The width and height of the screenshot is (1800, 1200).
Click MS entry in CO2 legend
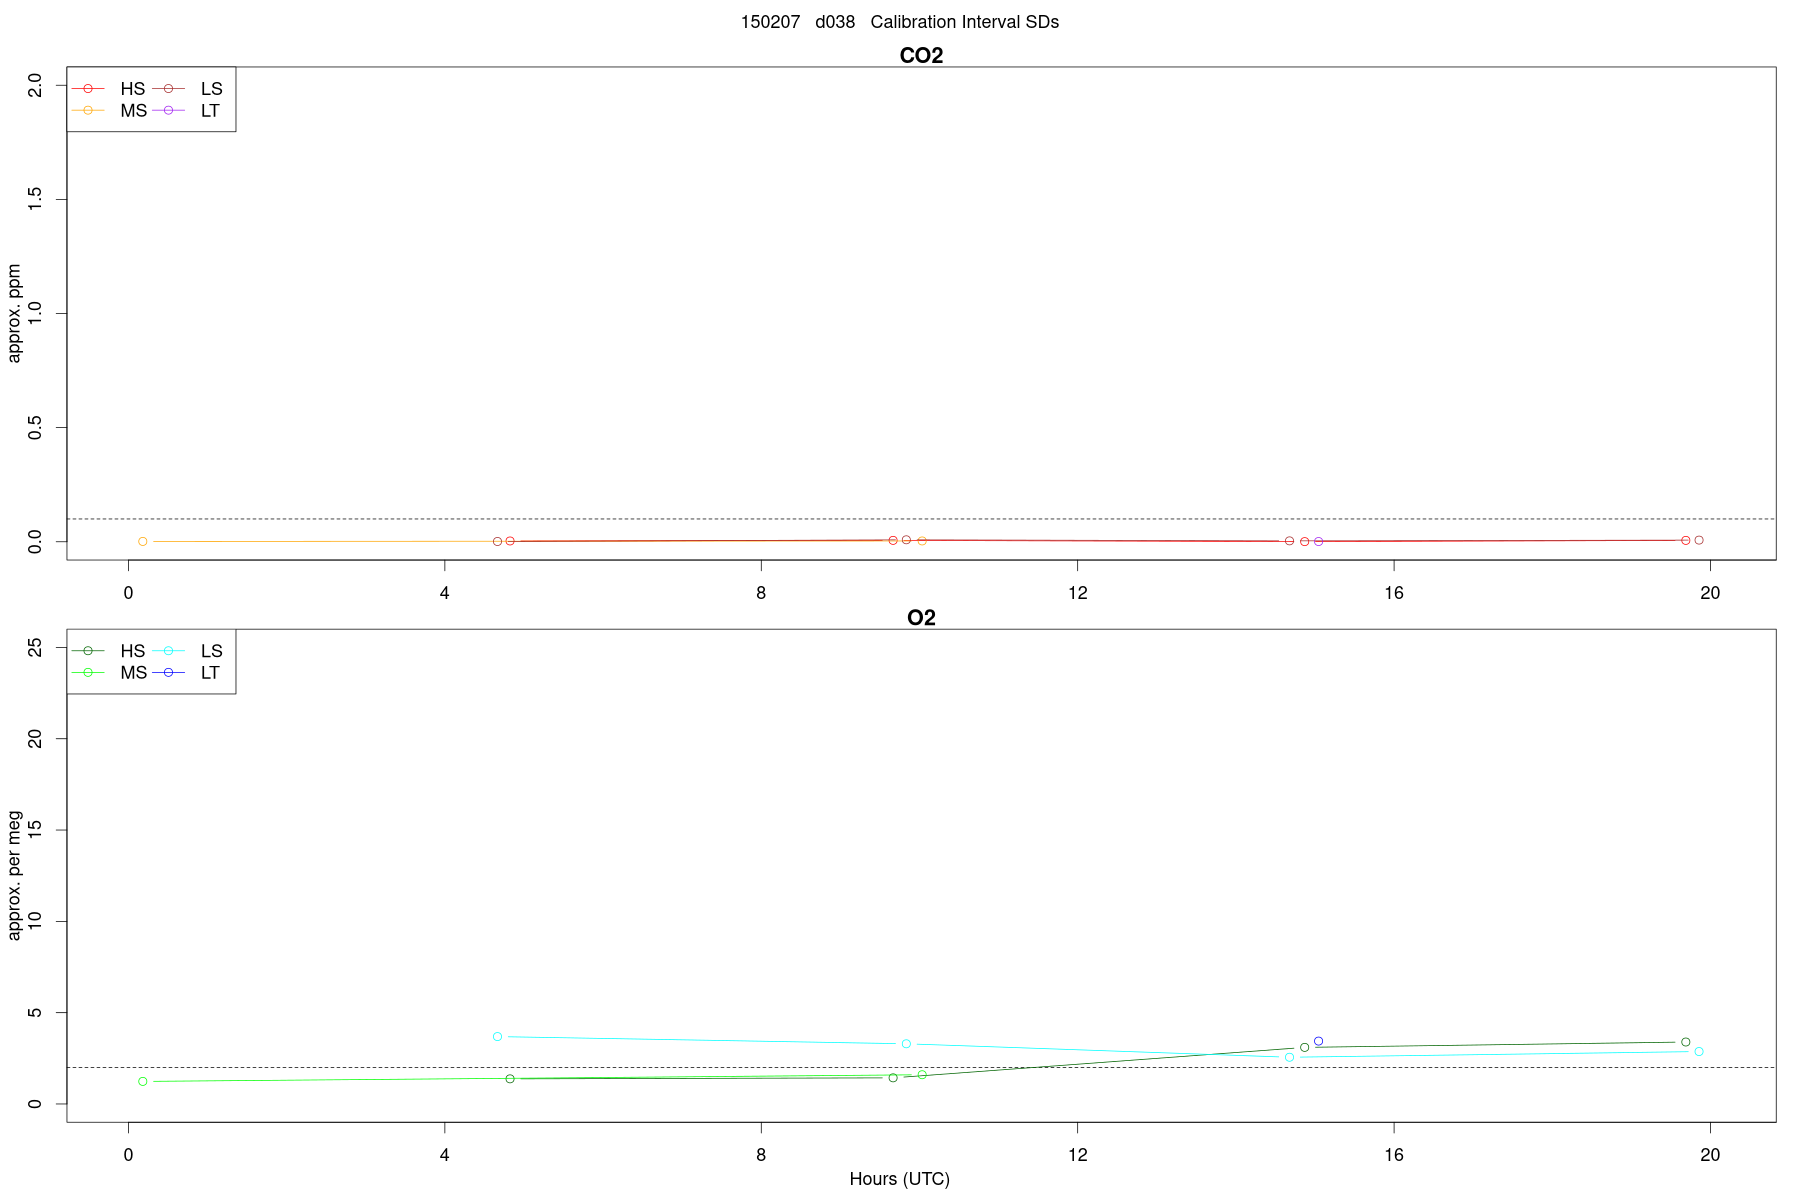tap(109, 111)
